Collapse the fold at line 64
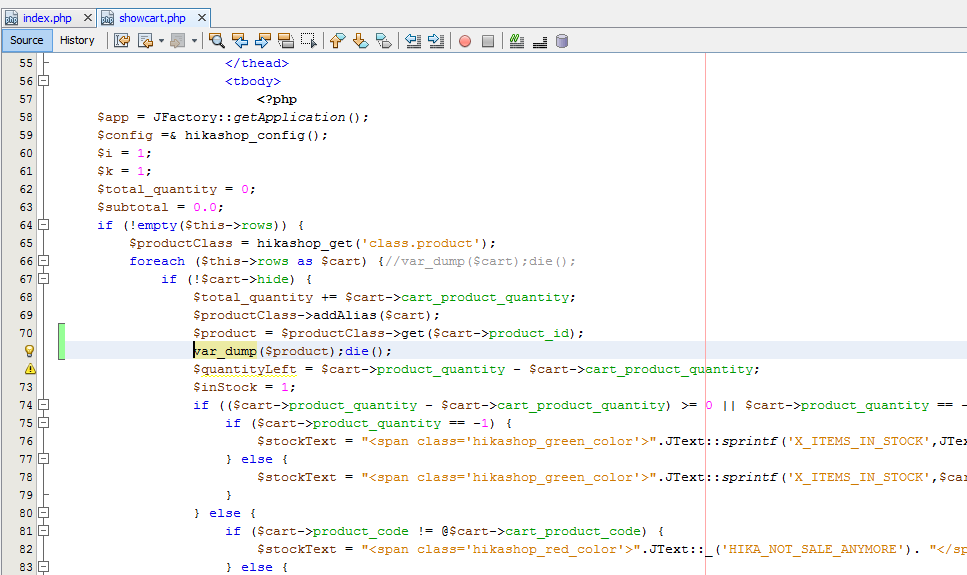The image size is (967, 575). (x=44, y=225)
